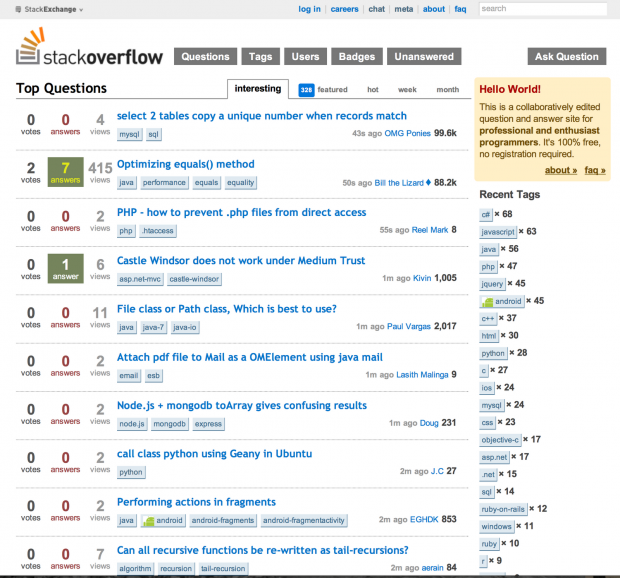Click the mongodb tag
The width and height of the screenshot is (620, 578).
170,424
